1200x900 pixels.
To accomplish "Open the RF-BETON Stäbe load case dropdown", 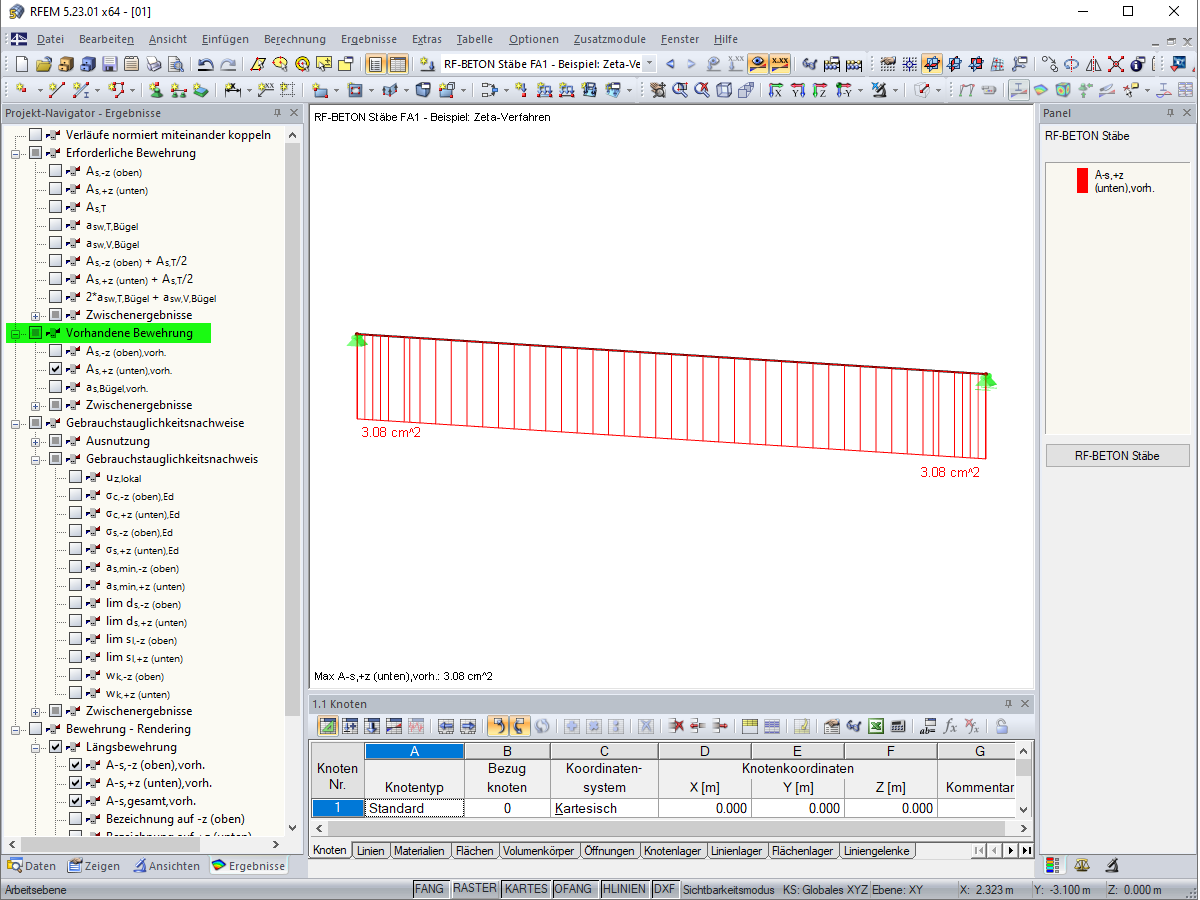I will [649, 64].
